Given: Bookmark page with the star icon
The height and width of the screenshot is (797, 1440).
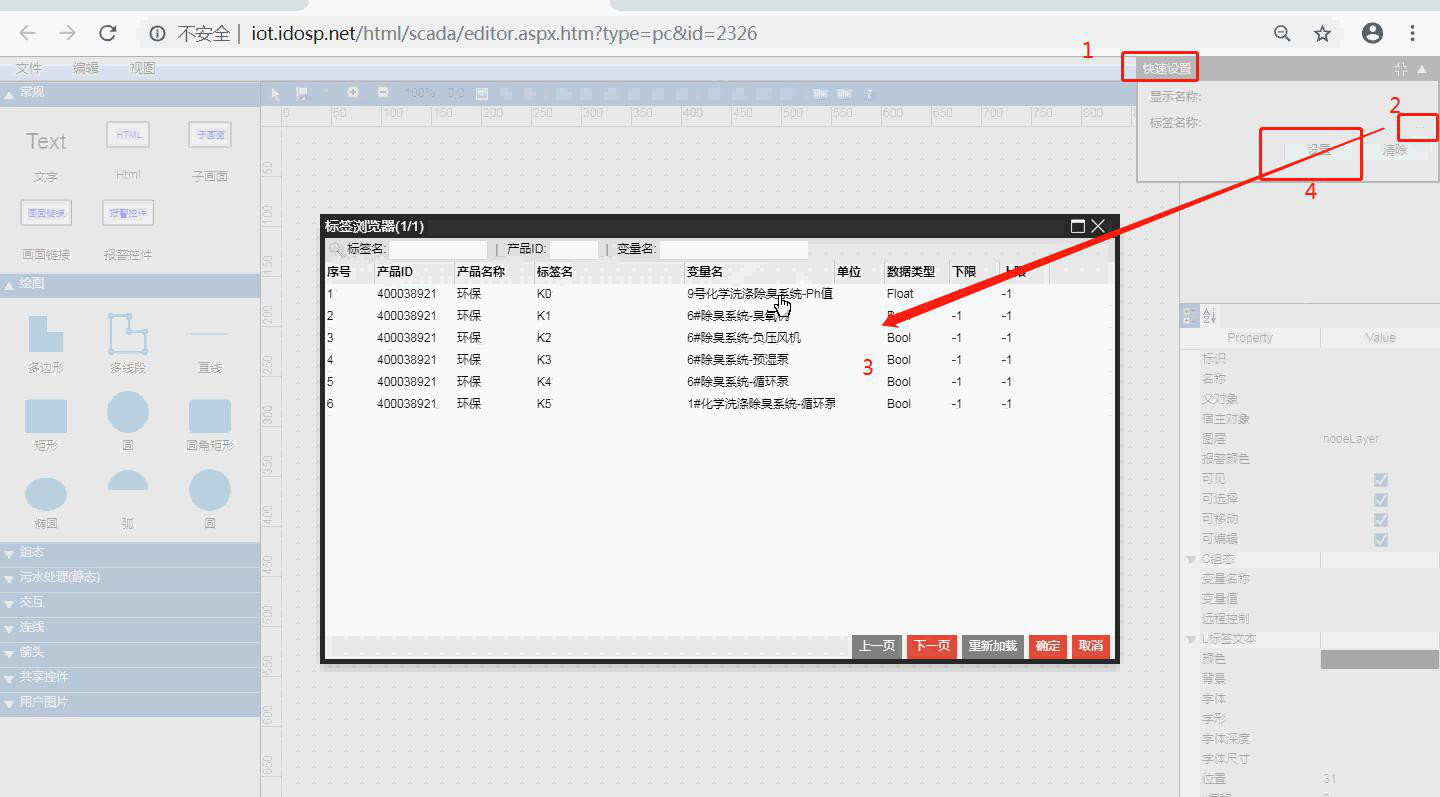Looking at the screenshot, I should (x=1322, y=34).
